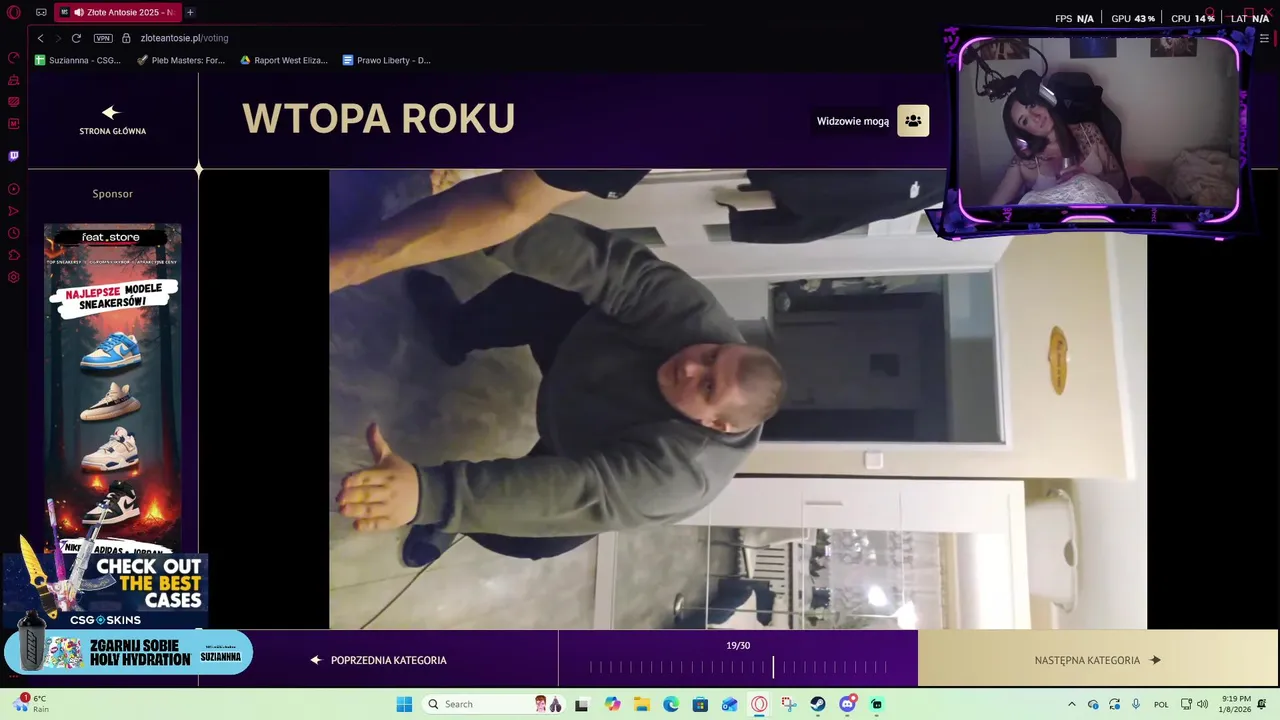Screen dimensions: 1280x720
Task: Open volume control in system tray
Action: click(x=1202, y=704)
